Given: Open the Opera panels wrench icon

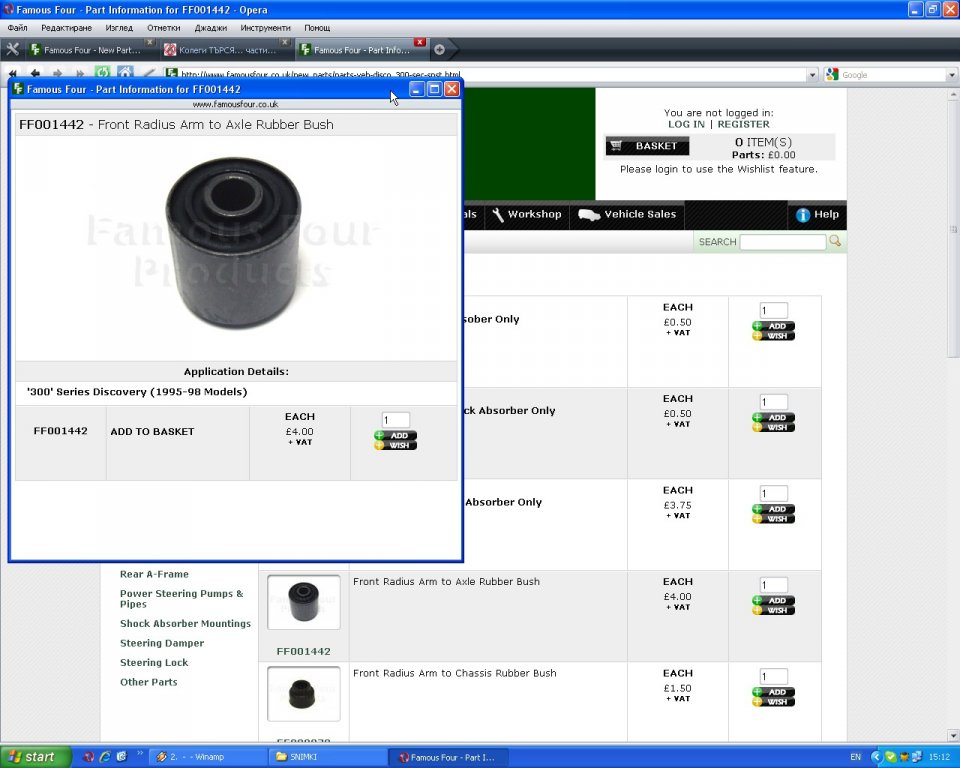Looking at the screenshot, I should [12, 49].
